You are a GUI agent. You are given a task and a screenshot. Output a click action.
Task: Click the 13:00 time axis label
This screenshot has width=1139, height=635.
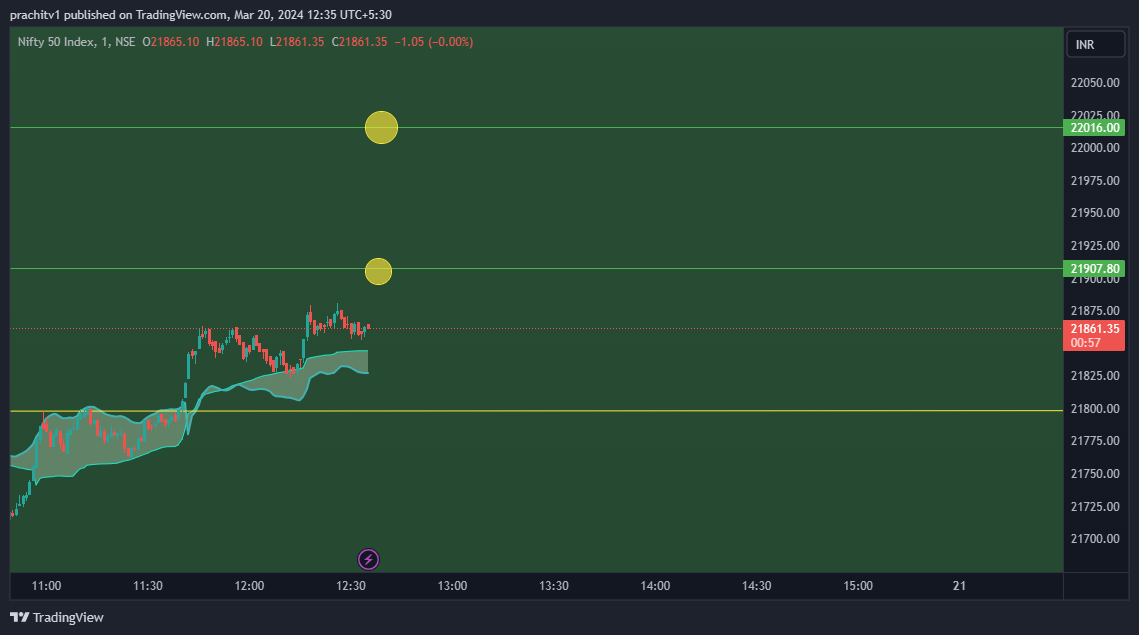[452, 586]
